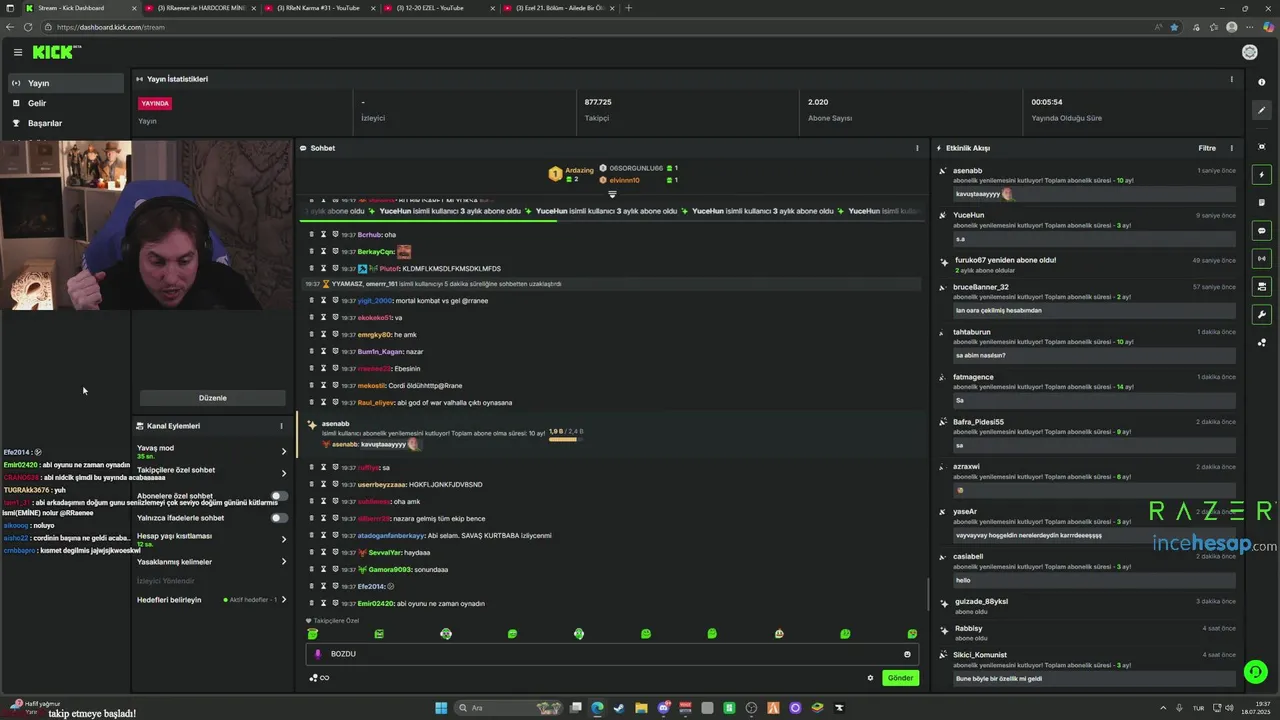The width and height of the screenshot is (1280, 720).
Task: Switch to the RRaenee ile HARDCORE browser tab
Action: [199, 8]
